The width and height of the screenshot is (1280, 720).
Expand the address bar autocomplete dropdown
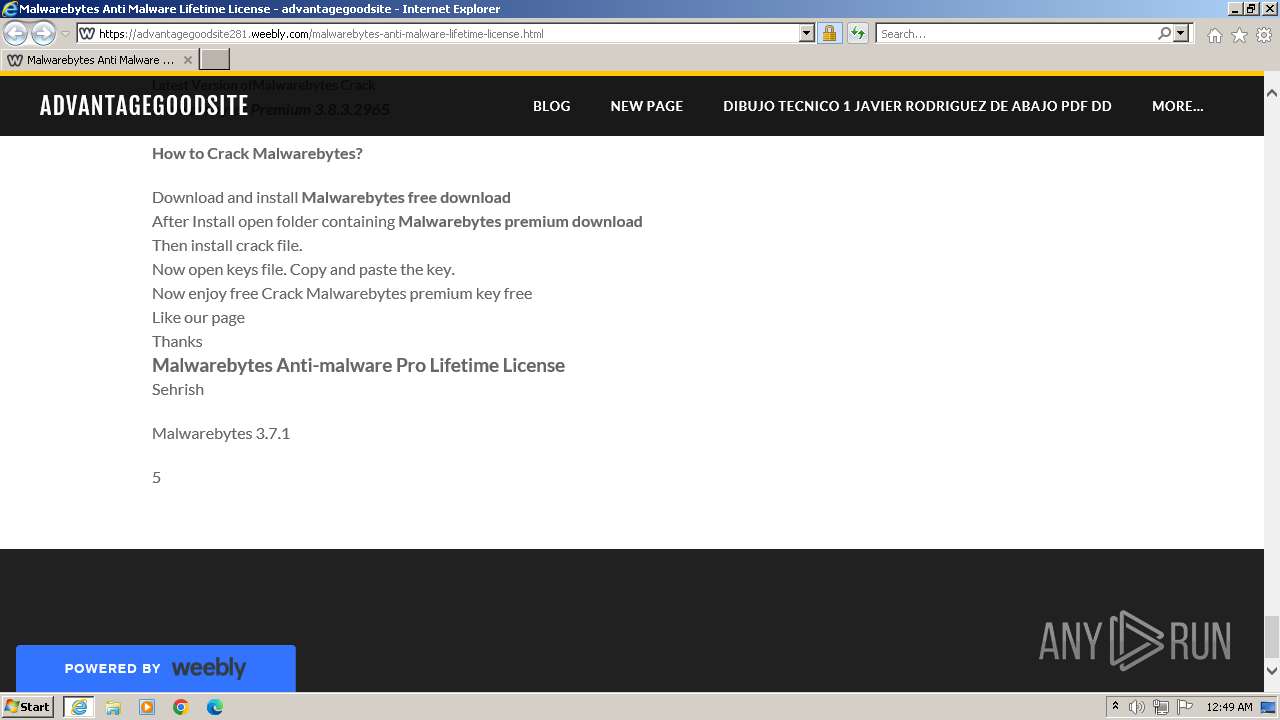click(807, 33)
